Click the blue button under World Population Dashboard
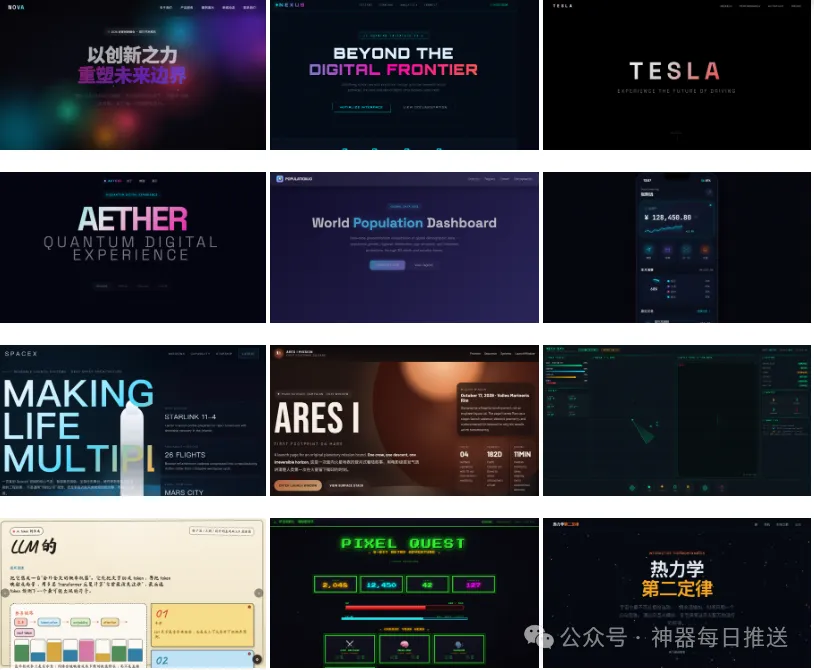This screenshot has height=670, width=814. coord(387,265)
